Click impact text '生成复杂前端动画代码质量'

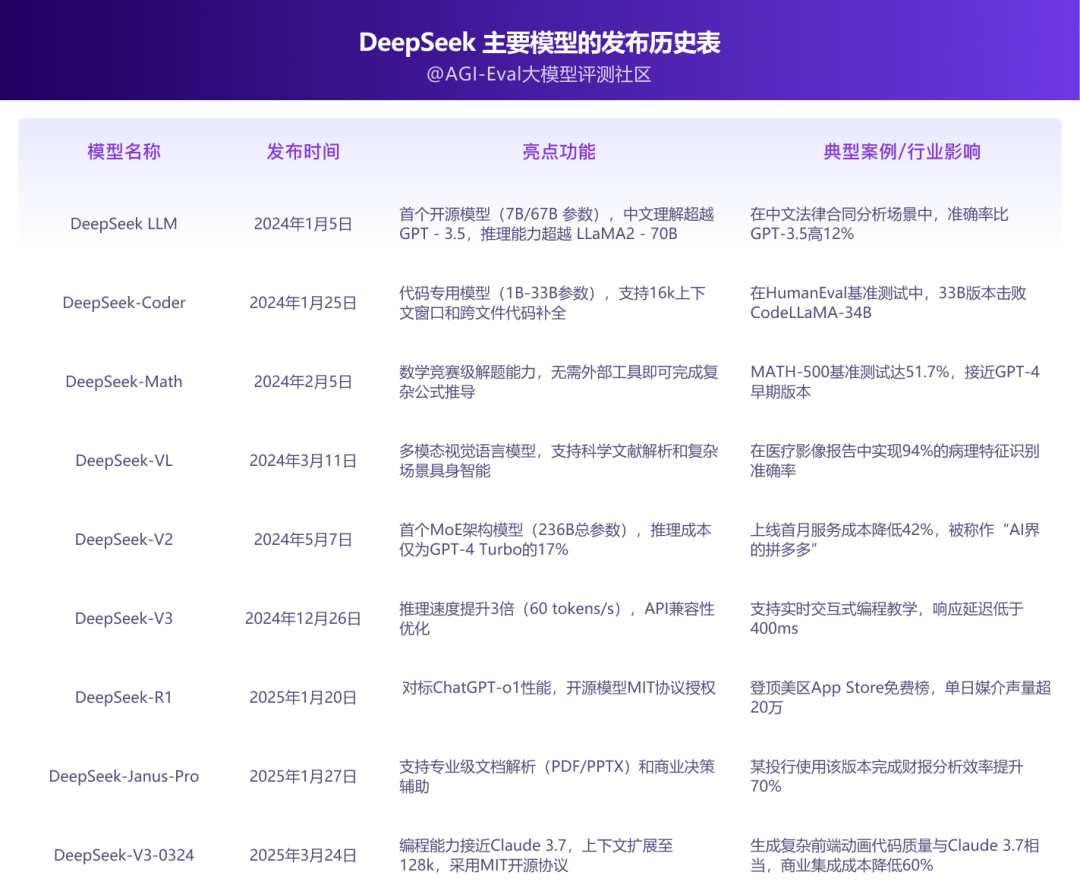[x=841, y=846]
